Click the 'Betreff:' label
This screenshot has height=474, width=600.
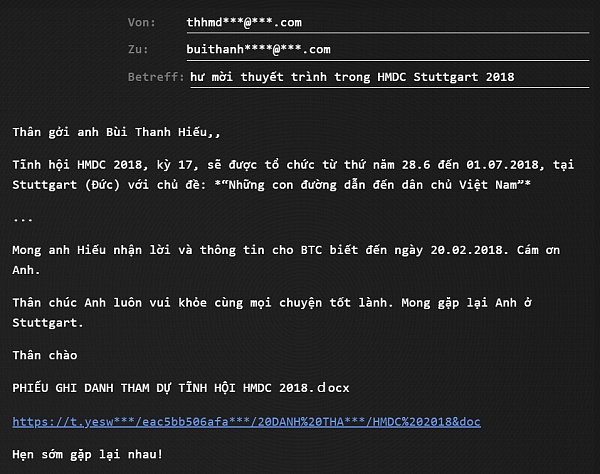coord(155,77)
